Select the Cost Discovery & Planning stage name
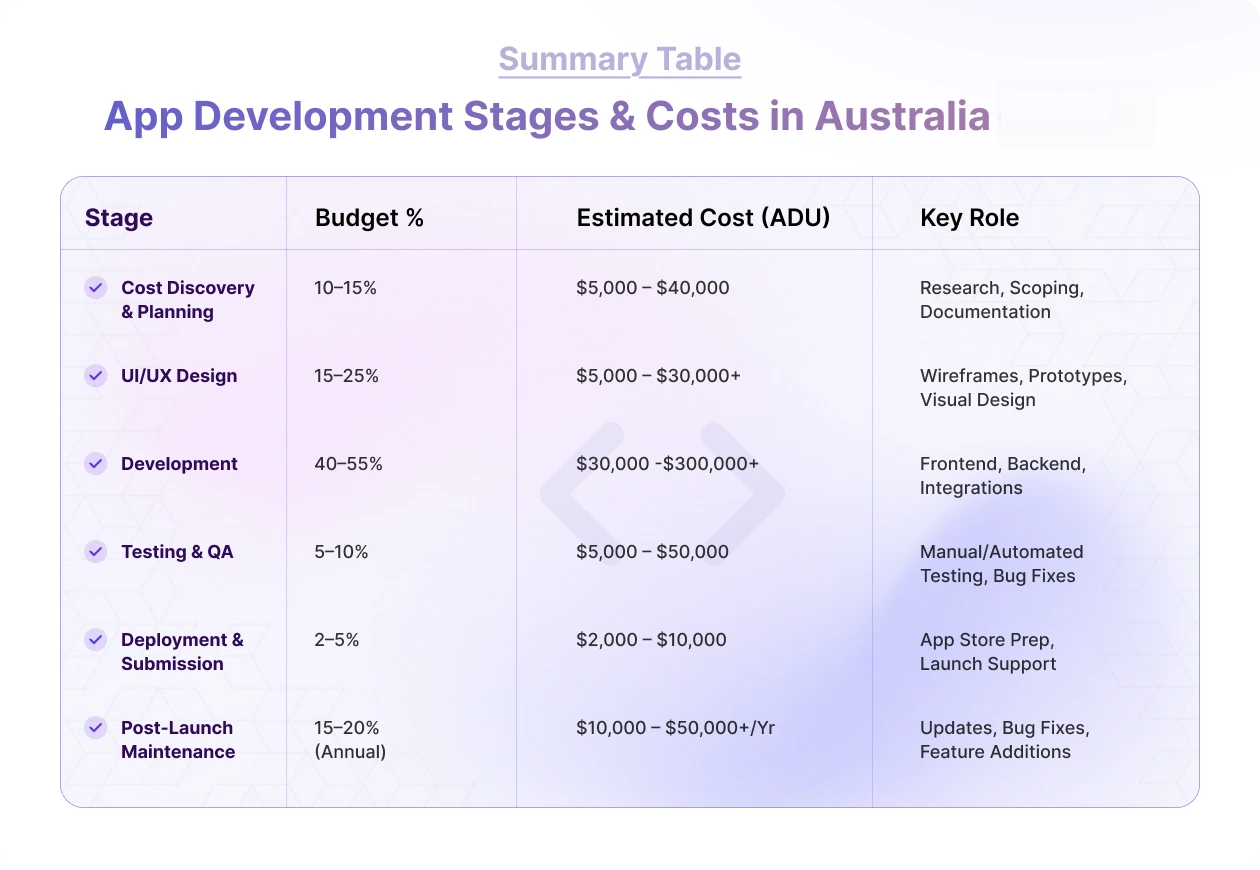Image resolution: width=1260 pixels, height=870 pixels. click(x=188, y=300)
